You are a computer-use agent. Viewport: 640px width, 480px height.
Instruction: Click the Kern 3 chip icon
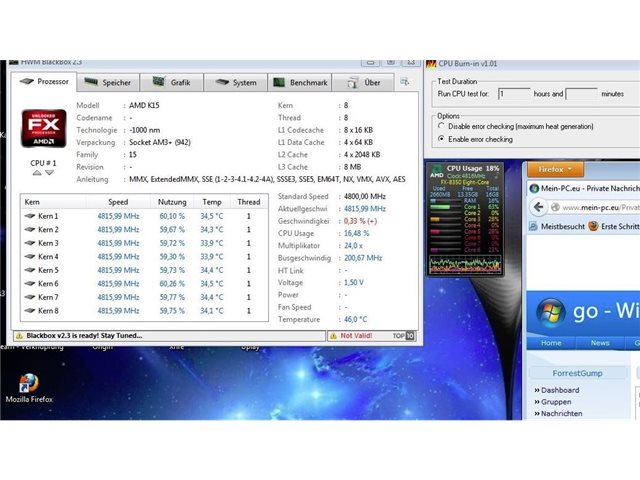click(30, 243)
